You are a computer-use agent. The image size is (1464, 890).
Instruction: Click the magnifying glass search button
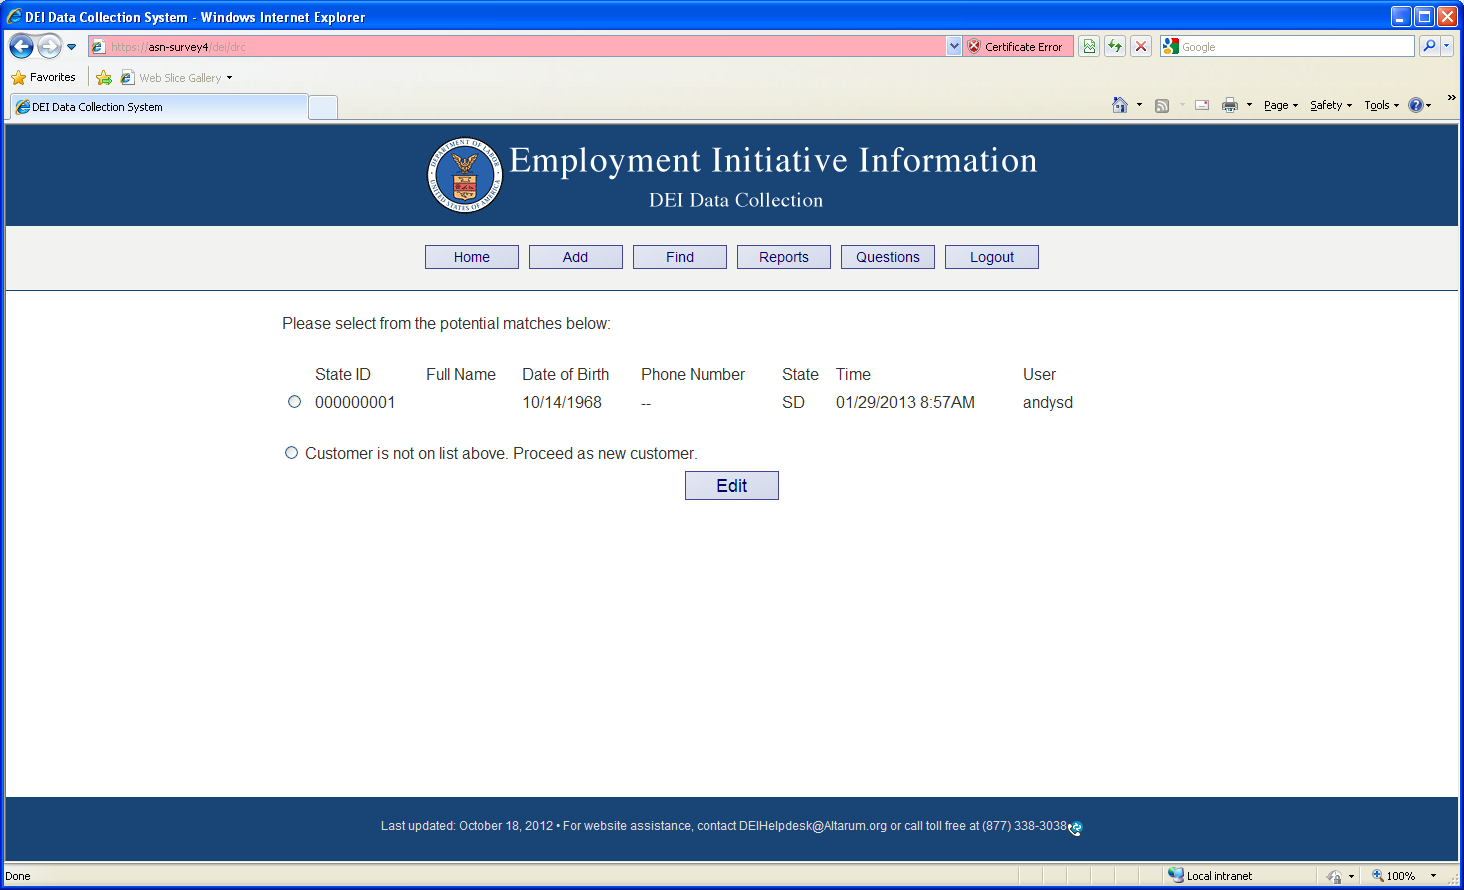point(1429,46)
